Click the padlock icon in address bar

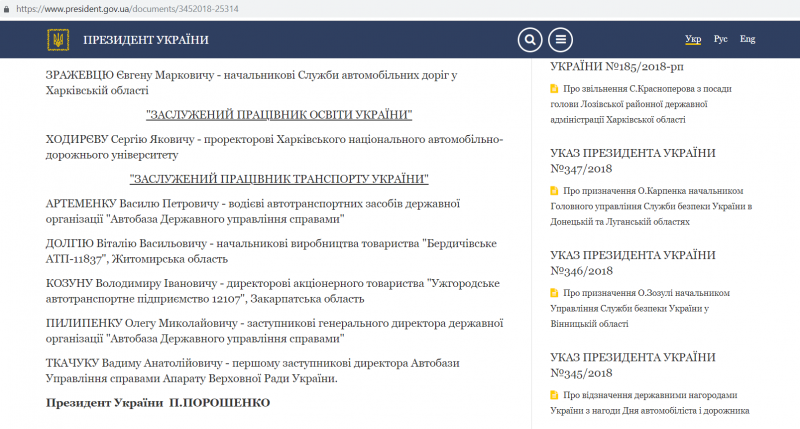6,9
